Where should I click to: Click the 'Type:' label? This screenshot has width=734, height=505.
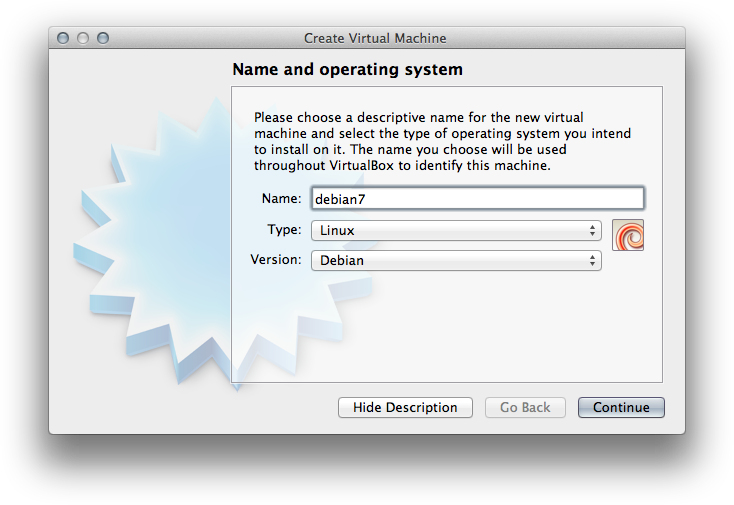pyautogui.click(x=284, y=230)
